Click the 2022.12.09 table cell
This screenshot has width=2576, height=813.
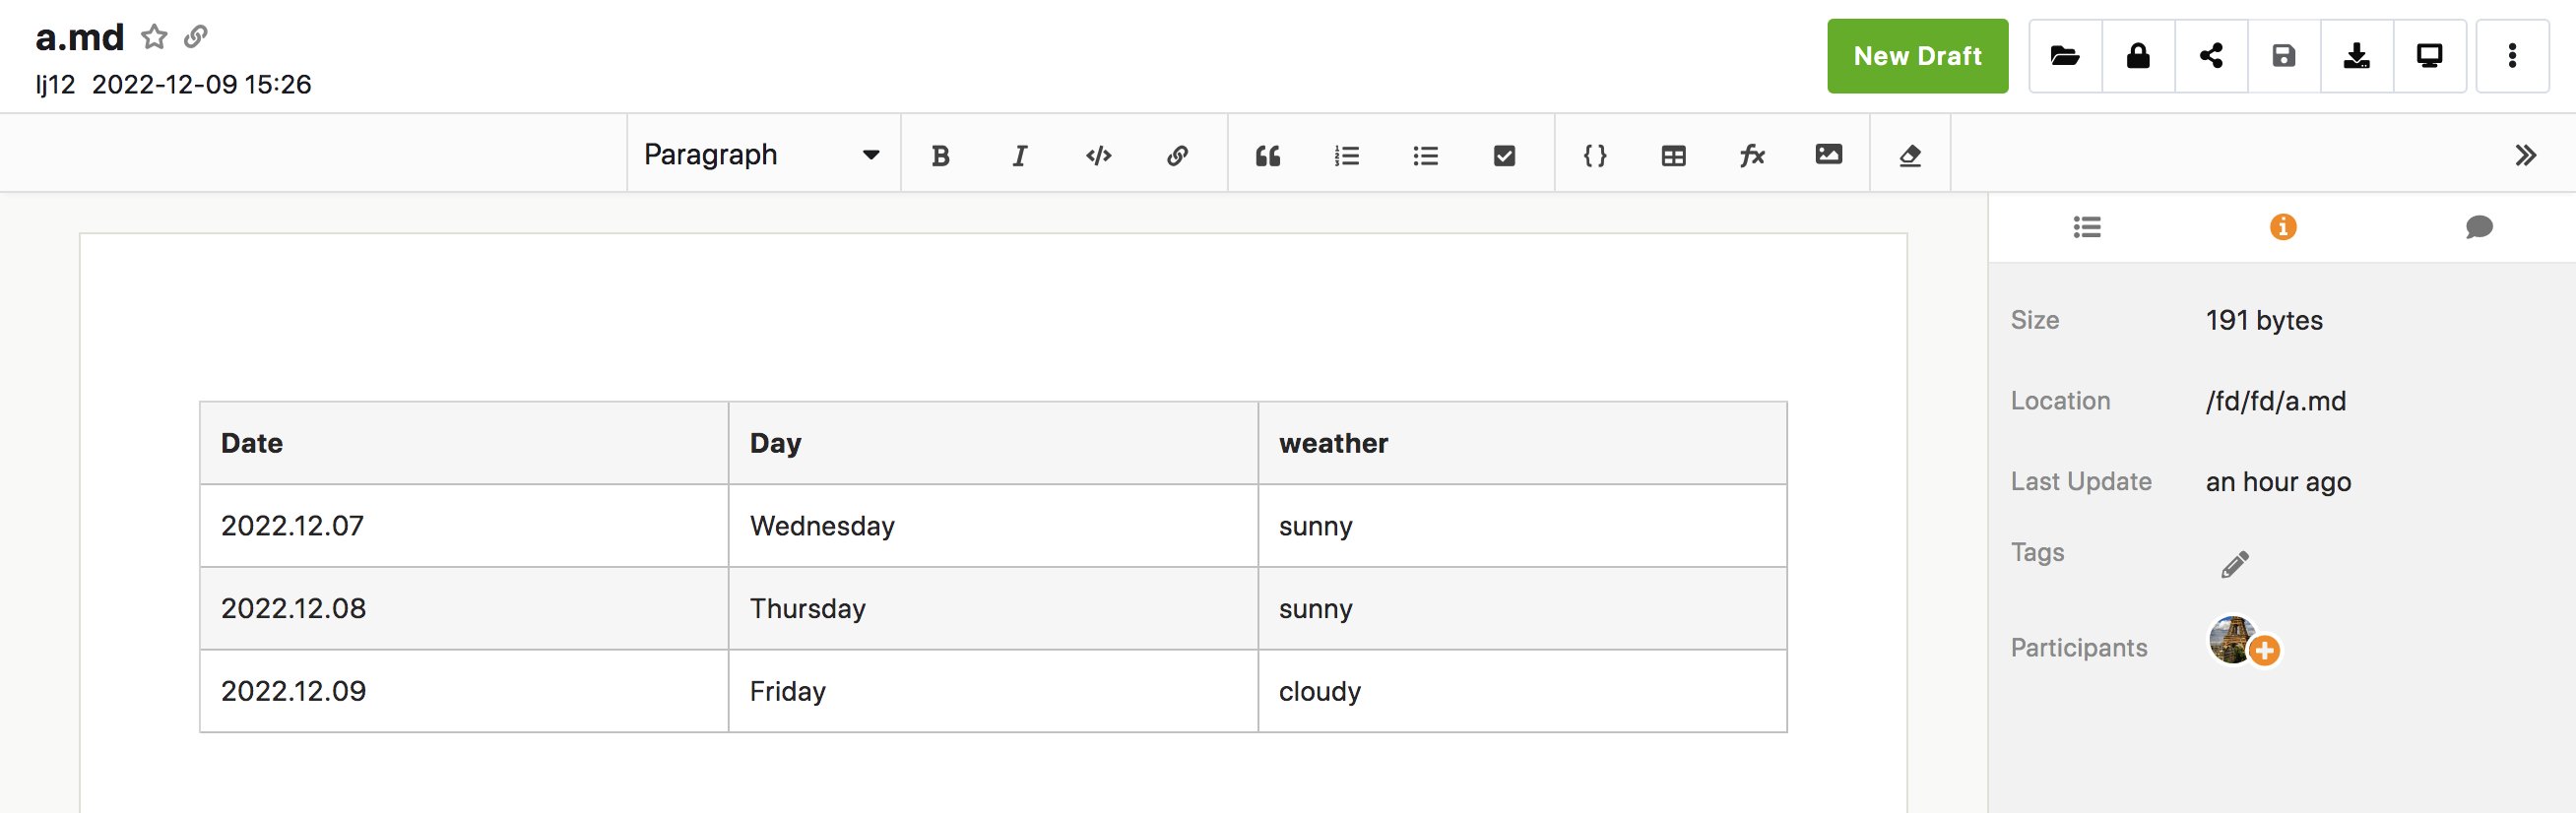click(x=464, y=692)
